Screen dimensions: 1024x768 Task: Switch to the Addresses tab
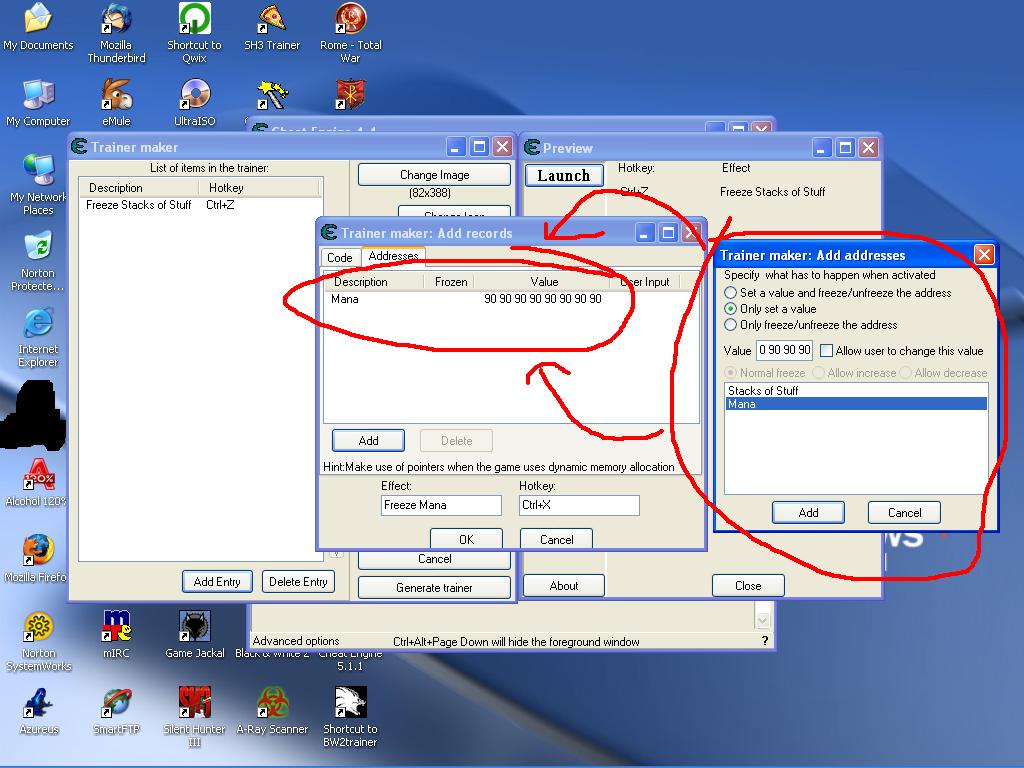tap(393, 257)
